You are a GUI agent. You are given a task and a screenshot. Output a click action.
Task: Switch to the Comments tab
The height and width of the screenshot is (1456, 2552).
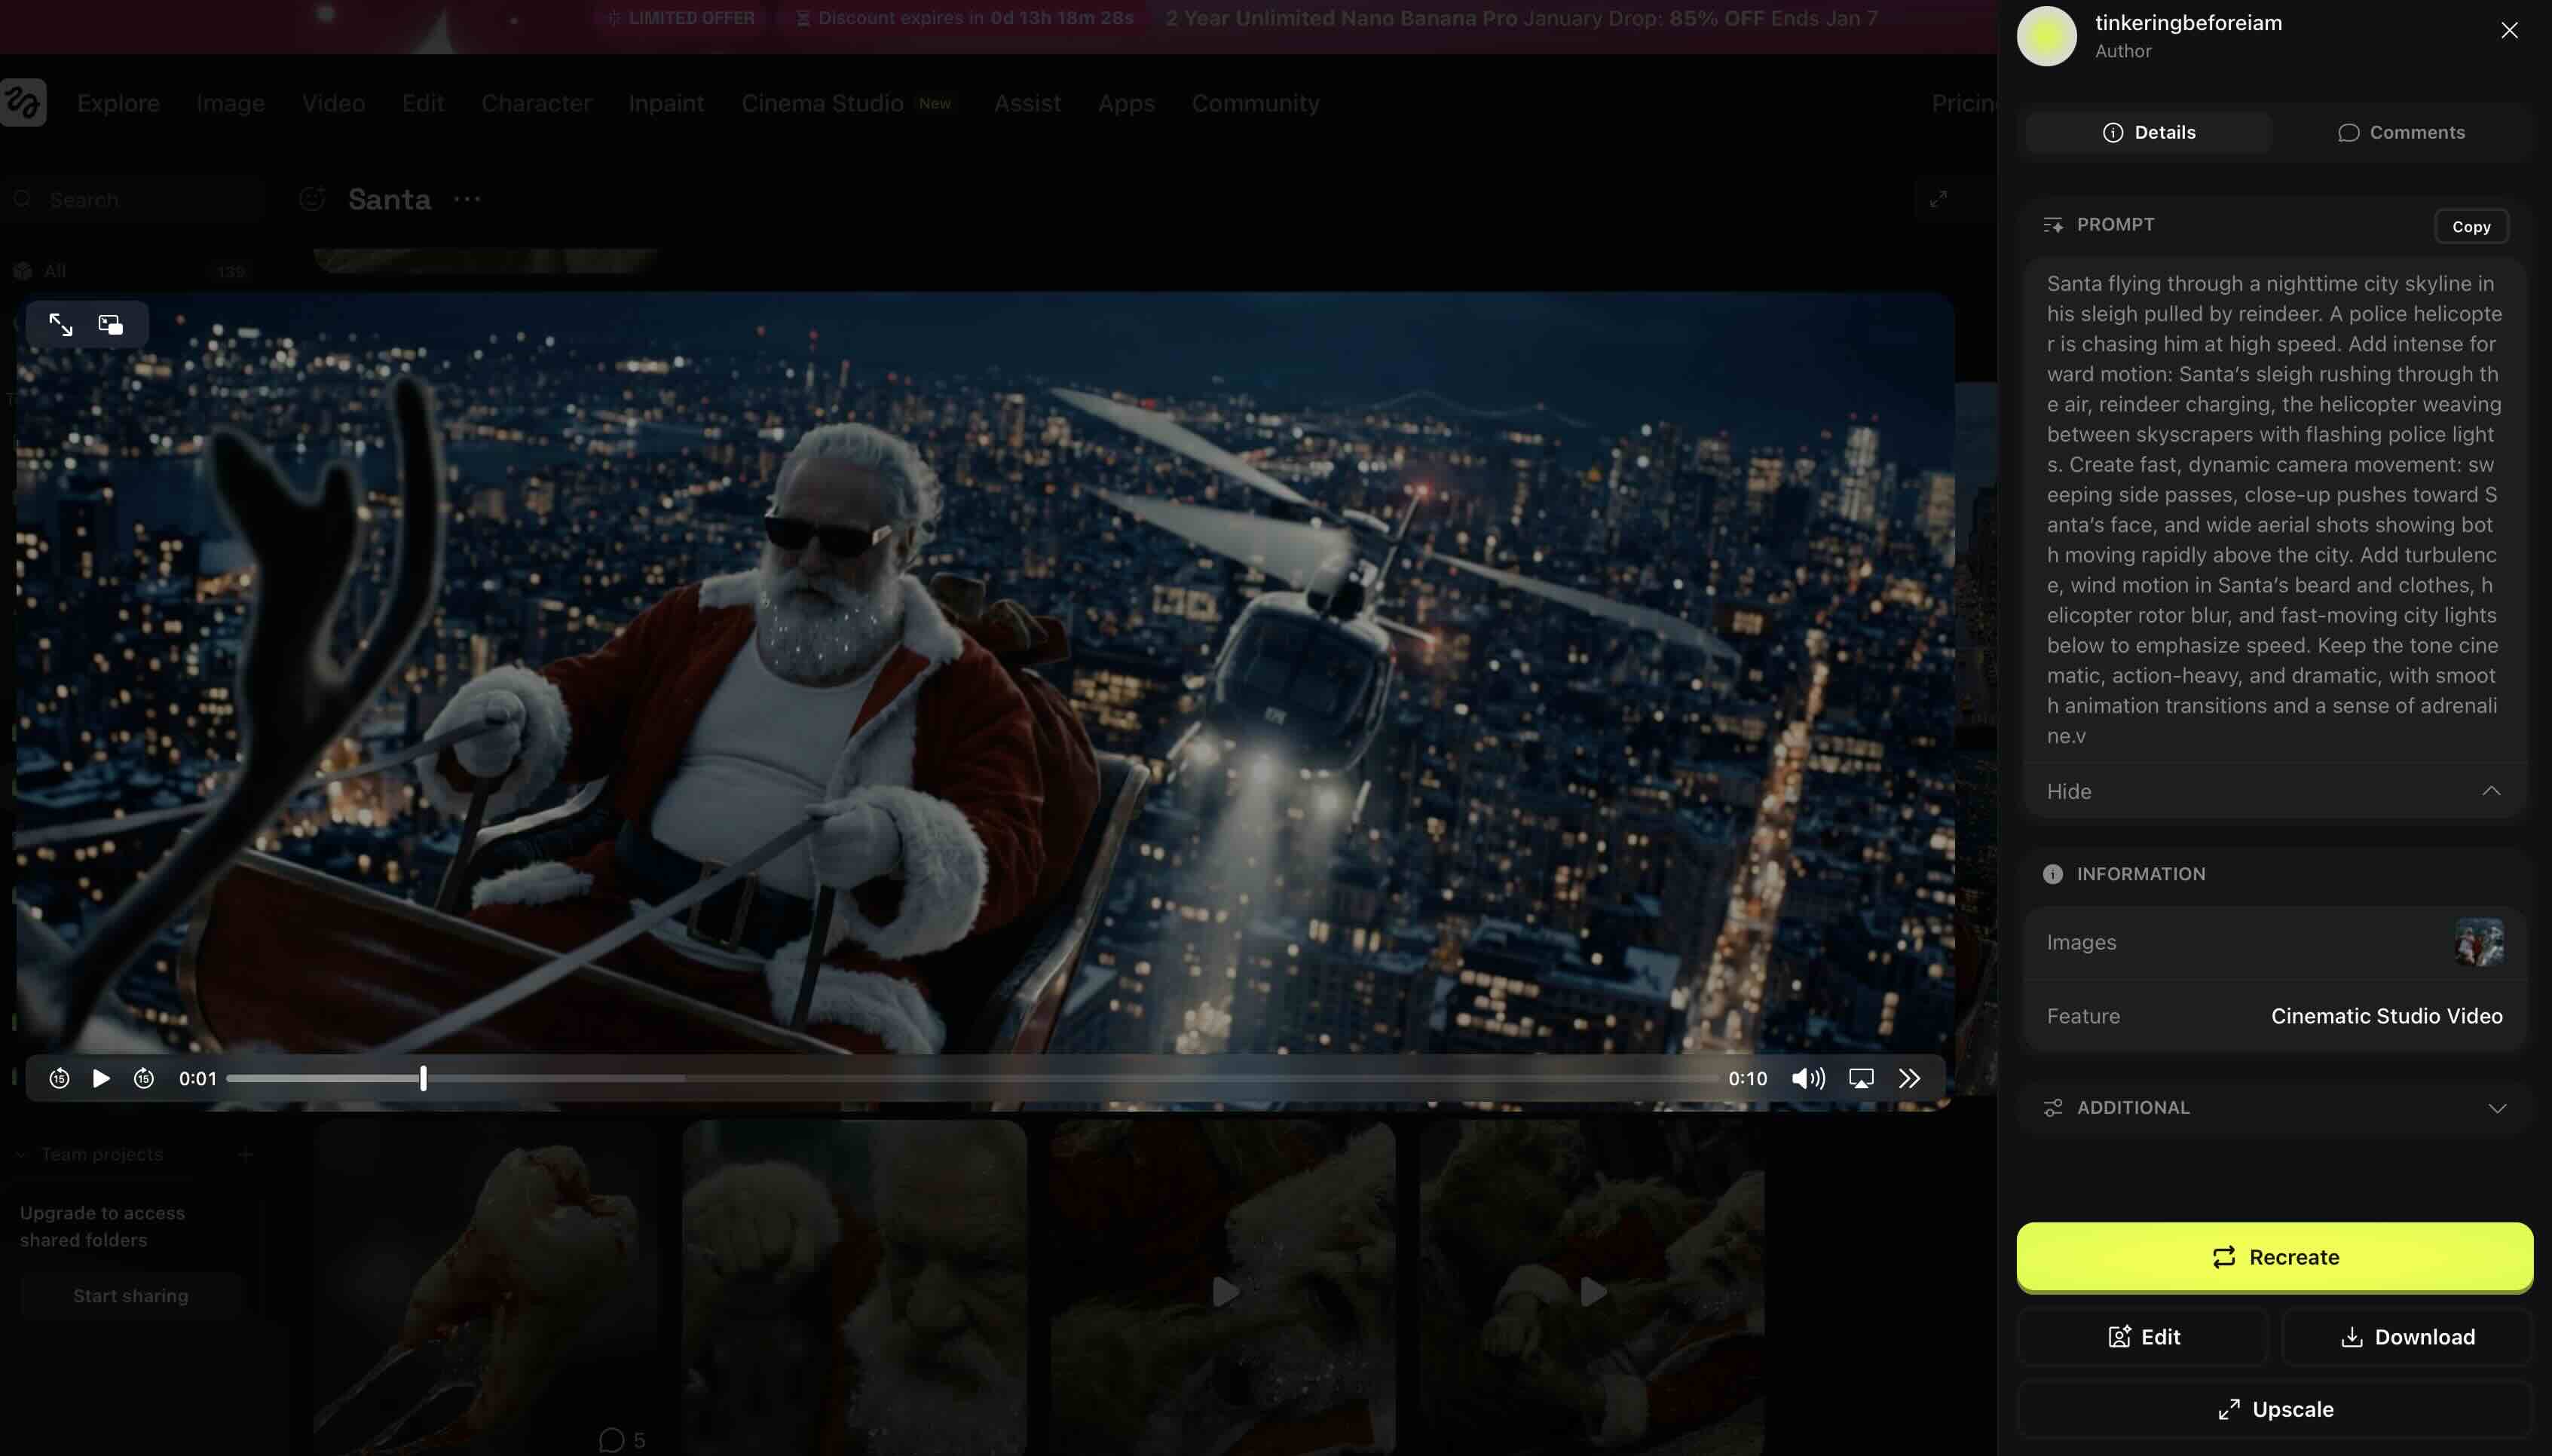[x=2401, y=132]
